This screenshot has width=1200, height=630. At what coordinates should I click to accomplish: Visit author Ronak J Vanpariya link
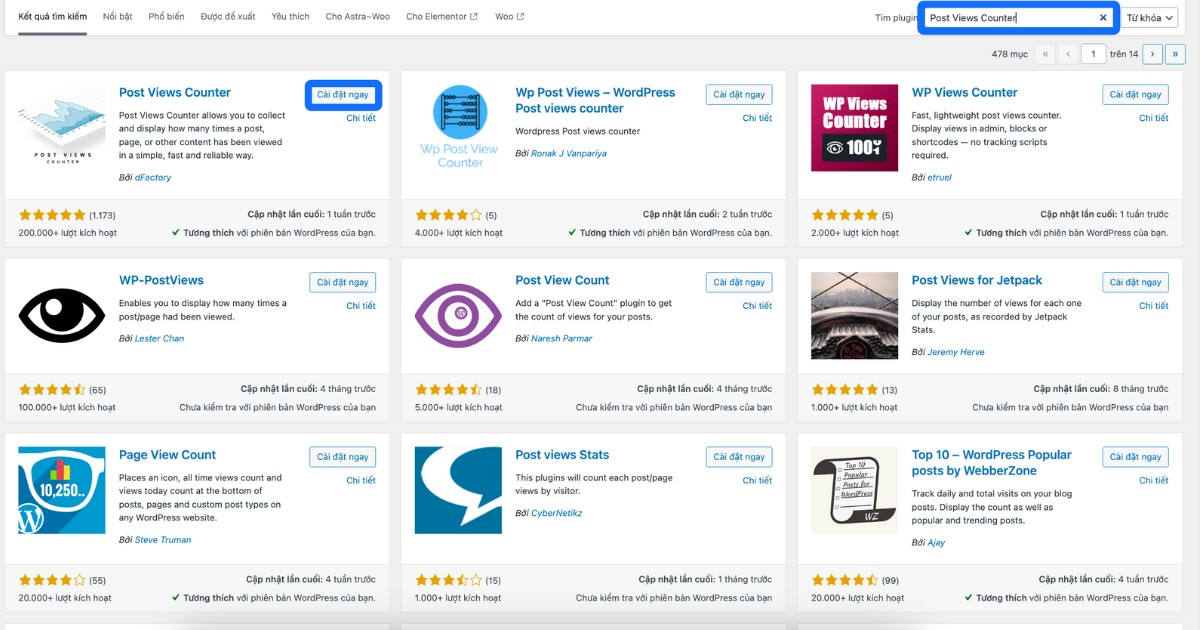pos(569,154)
